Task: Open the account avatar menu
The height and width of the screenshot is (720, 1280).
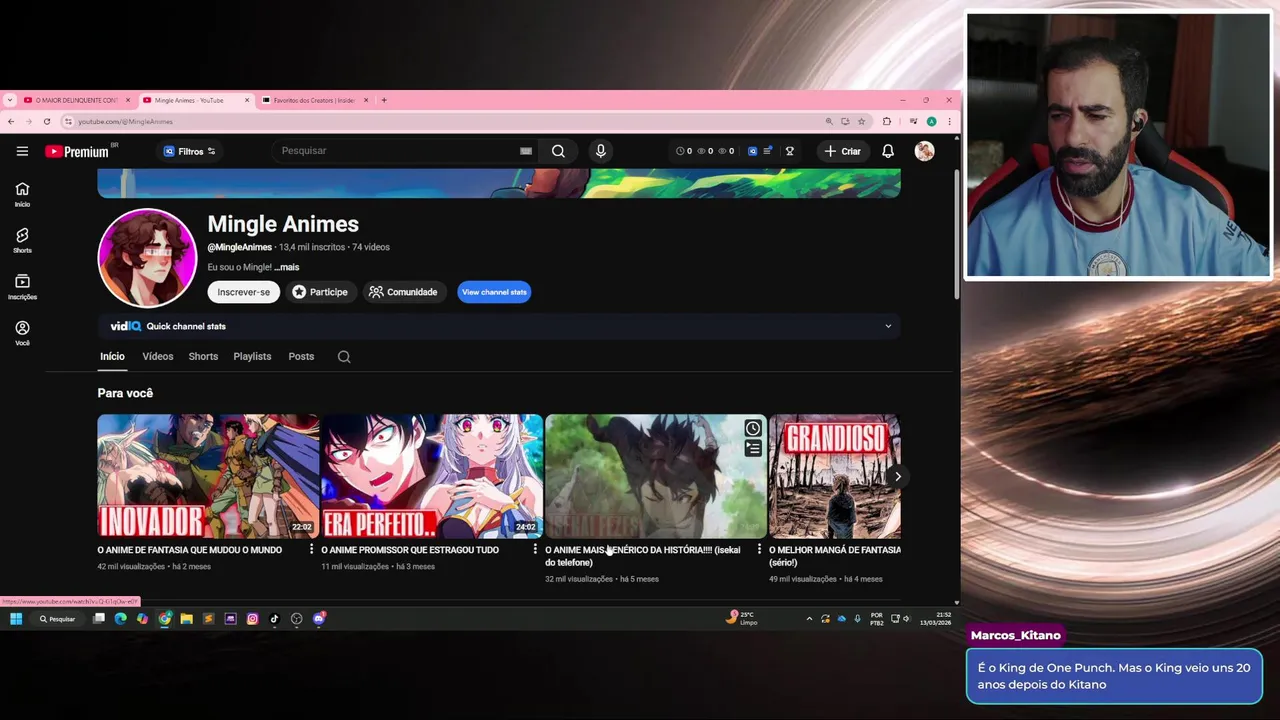Action: tap(924, 151)
